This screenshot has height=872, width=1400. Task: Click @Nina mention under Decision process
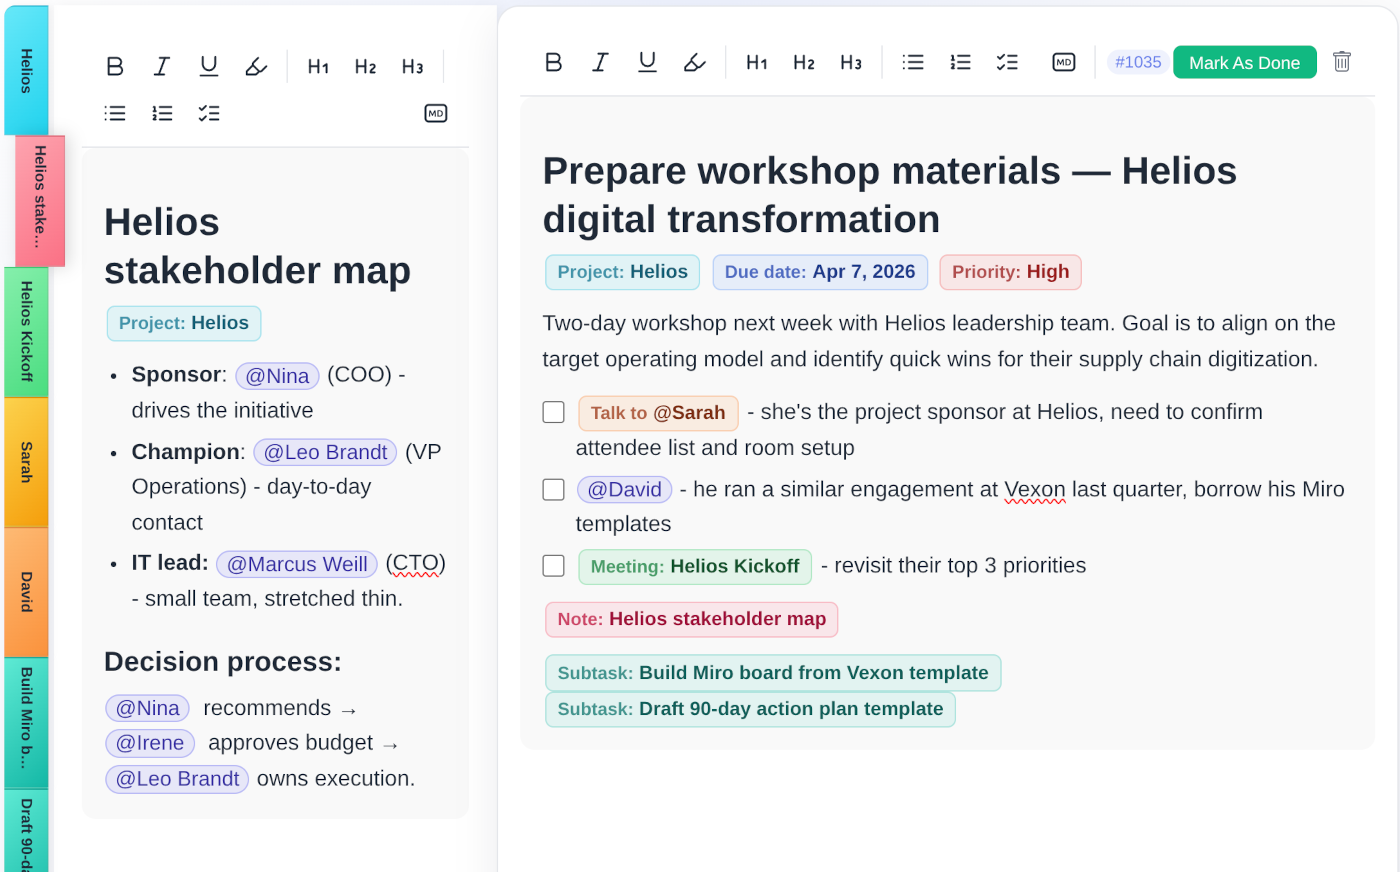click(x=148, y=708)
